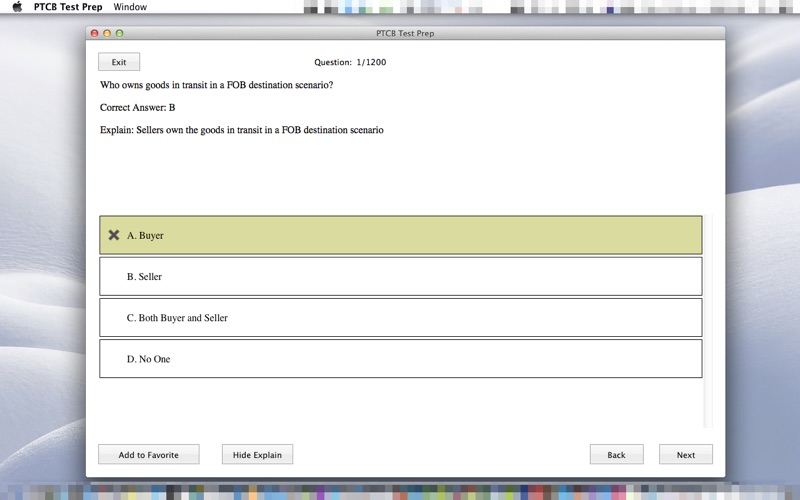Open the Apple menu
This screenshot has width=800, height=500.
[17, 7]
